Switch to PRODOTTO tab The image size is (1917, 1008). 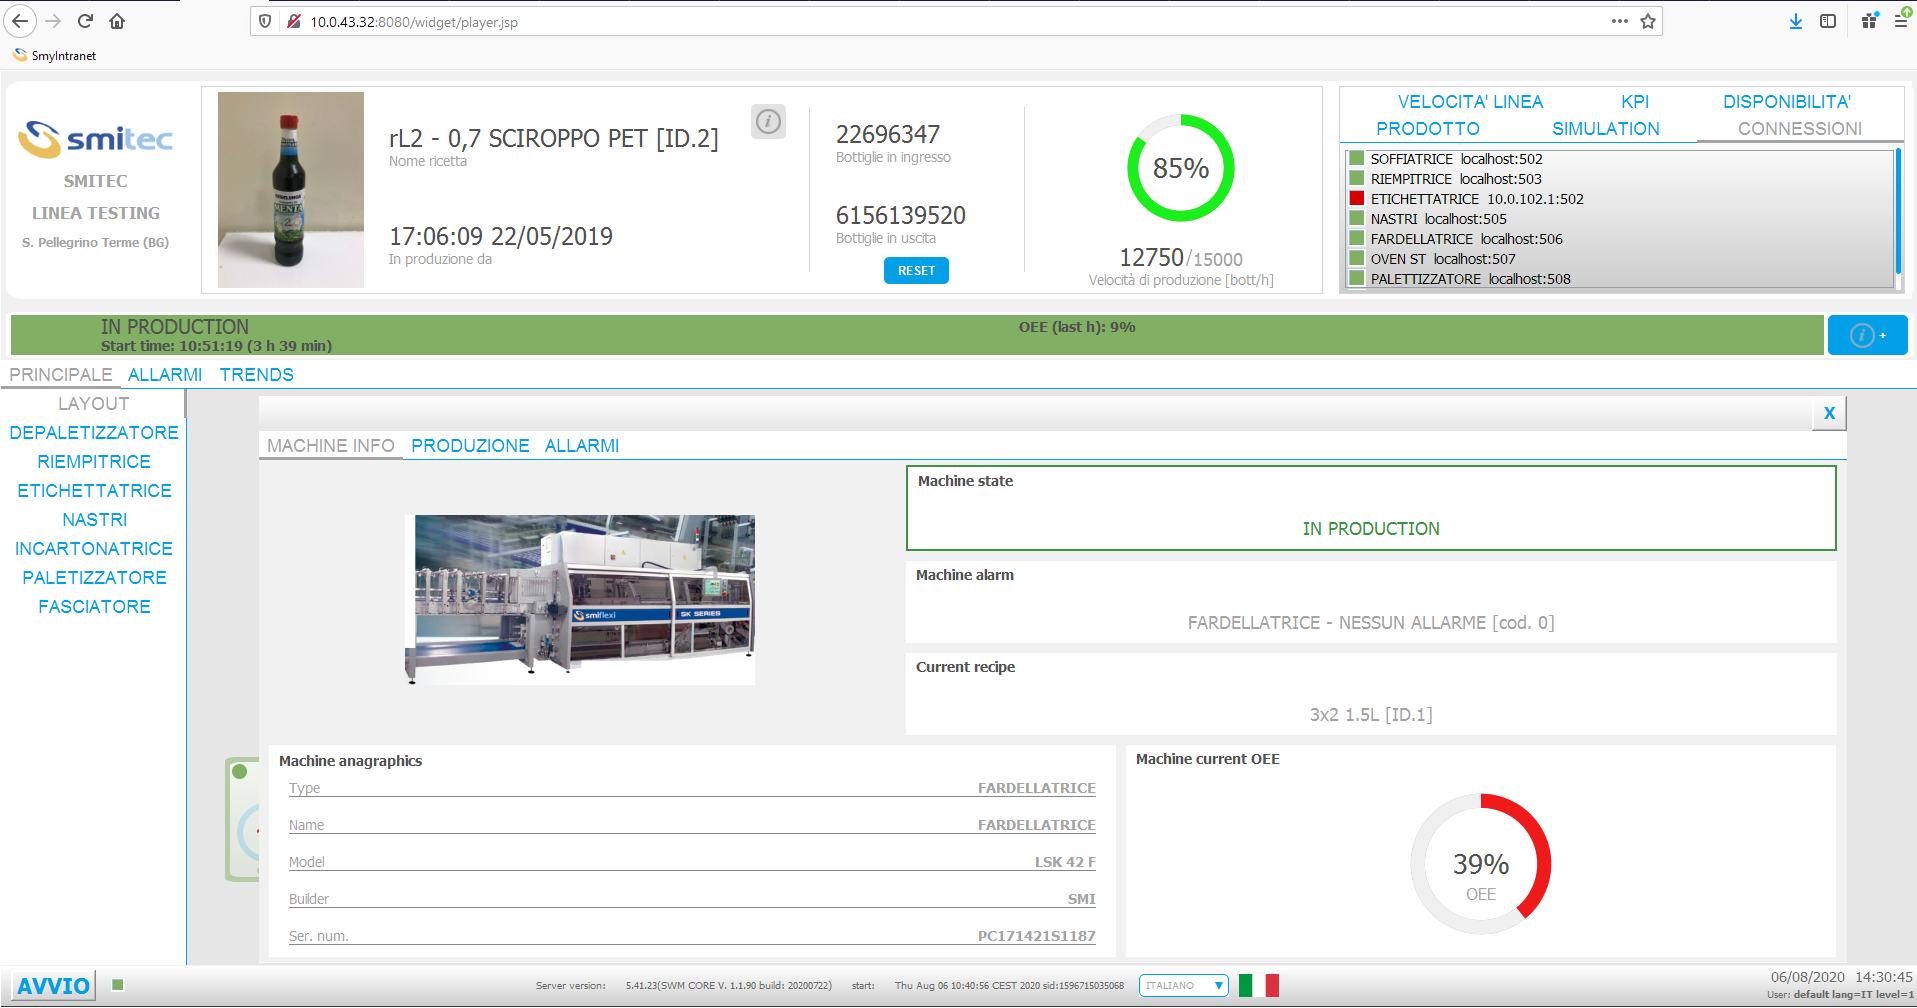[1428, 129]
